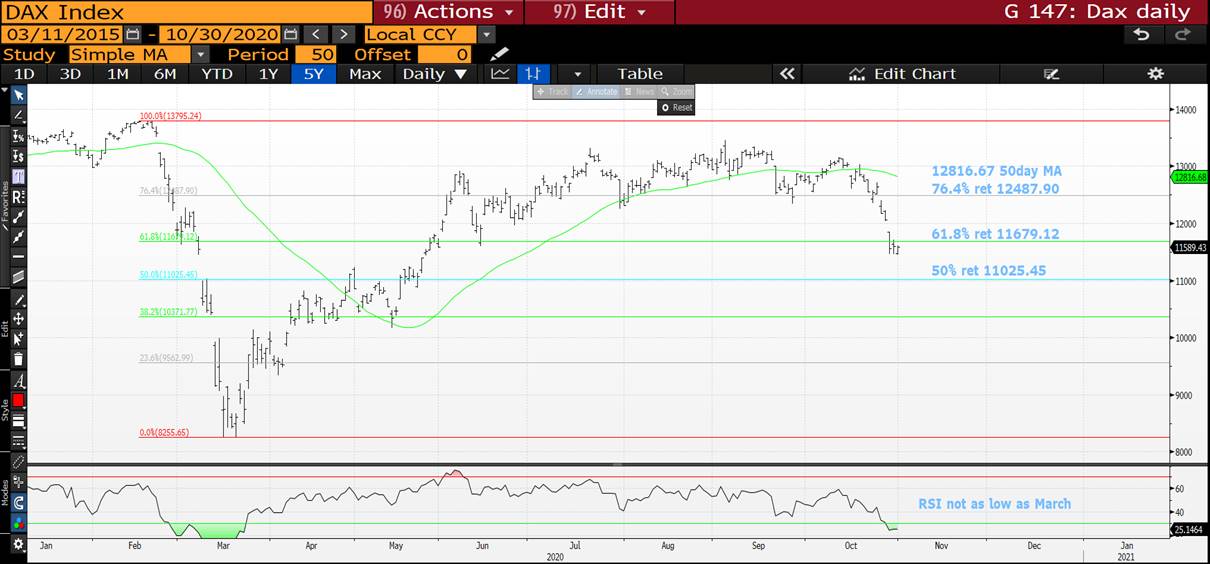
Task: Open calendar picker for start date
Action: pyautogui.click(x=134, y=34)
